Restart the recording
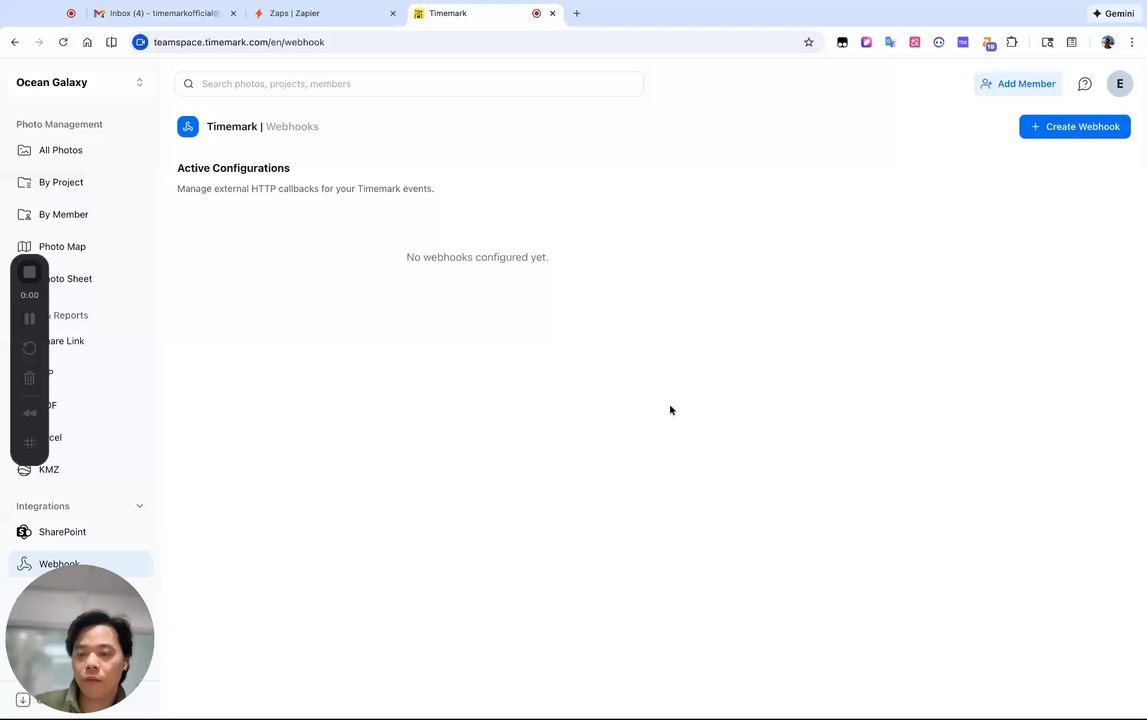 tap(29, 348)
